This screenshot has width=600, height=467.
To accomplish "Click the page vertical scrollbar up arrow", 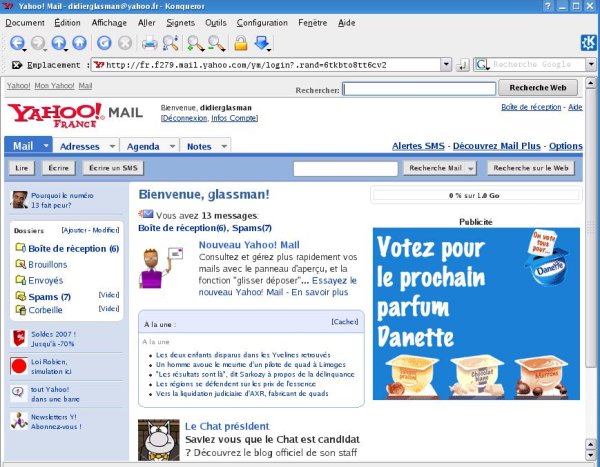I will (590, 83).
